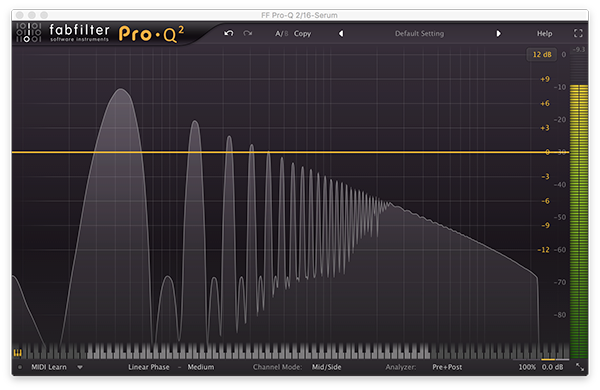
Task: Open Linear Phase processing mode menu
Action: tap(148, 367)
